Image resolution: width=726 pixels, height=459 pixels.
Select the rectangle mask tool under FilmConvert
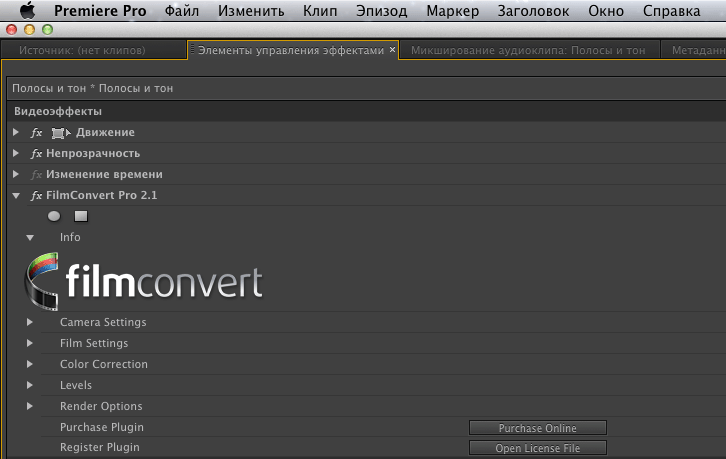tap(81, 216)
